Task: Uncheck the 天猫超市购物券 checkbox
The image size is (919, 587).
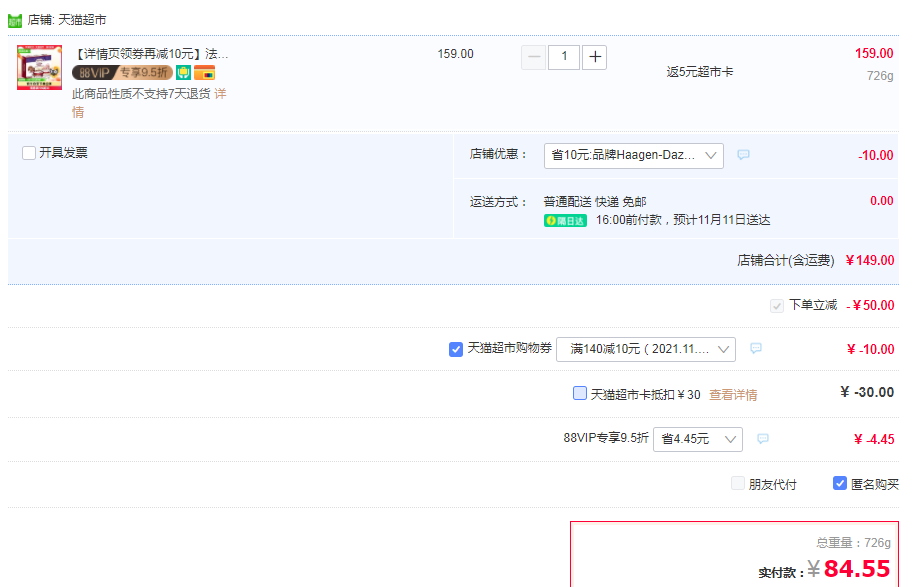Action: (455, 349)
